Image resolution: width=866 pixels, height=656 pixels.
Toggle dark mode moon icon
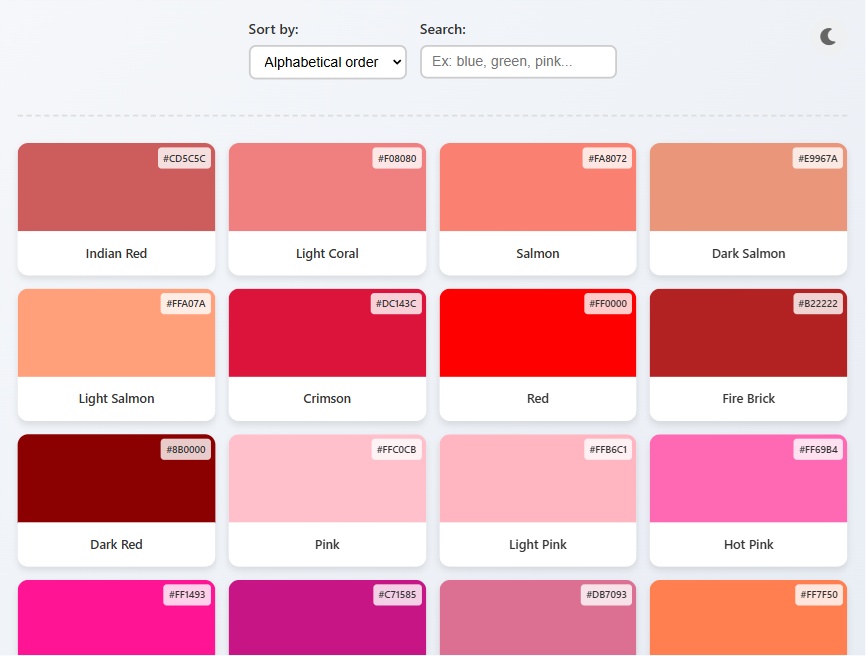pyautogui.click(x=828, y=37)
